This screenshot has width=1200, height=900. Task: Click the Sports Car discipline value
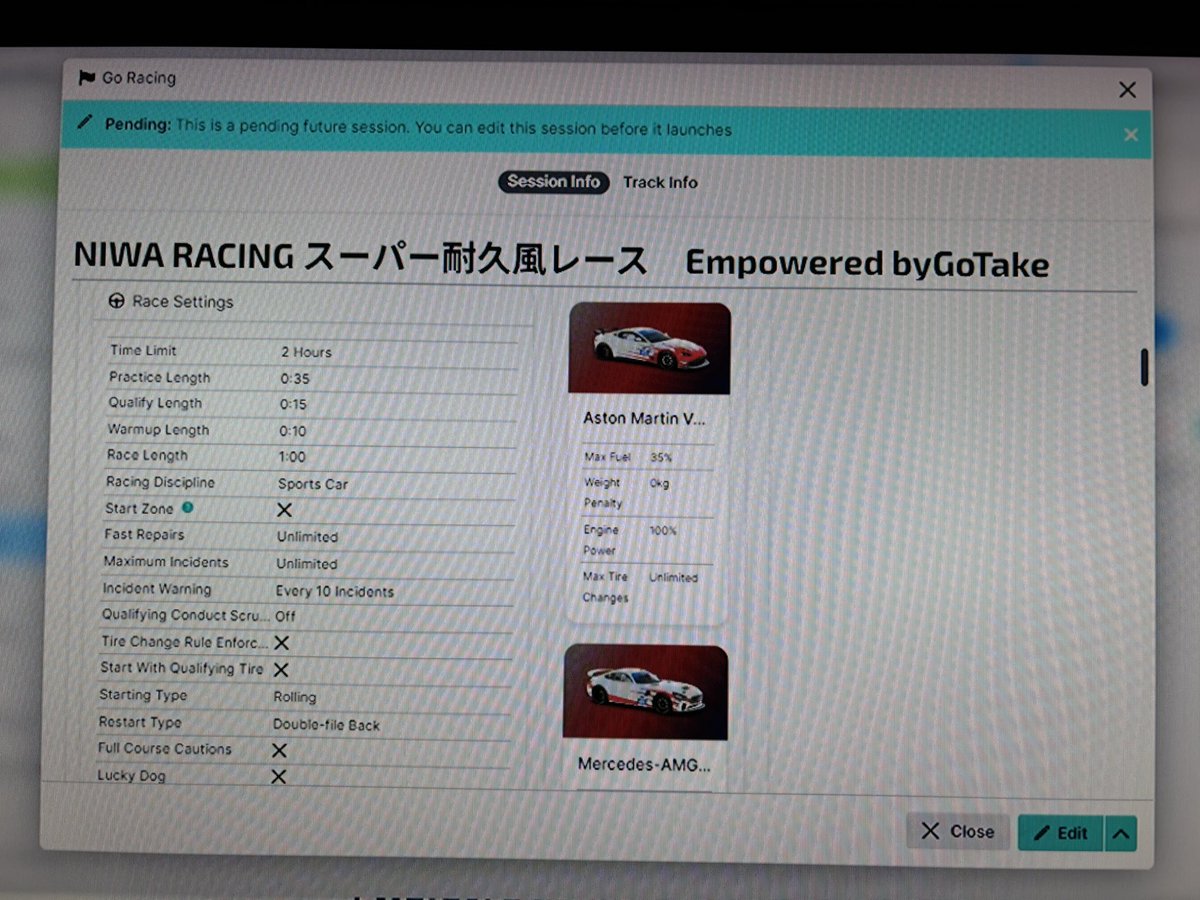click(313, 484)
